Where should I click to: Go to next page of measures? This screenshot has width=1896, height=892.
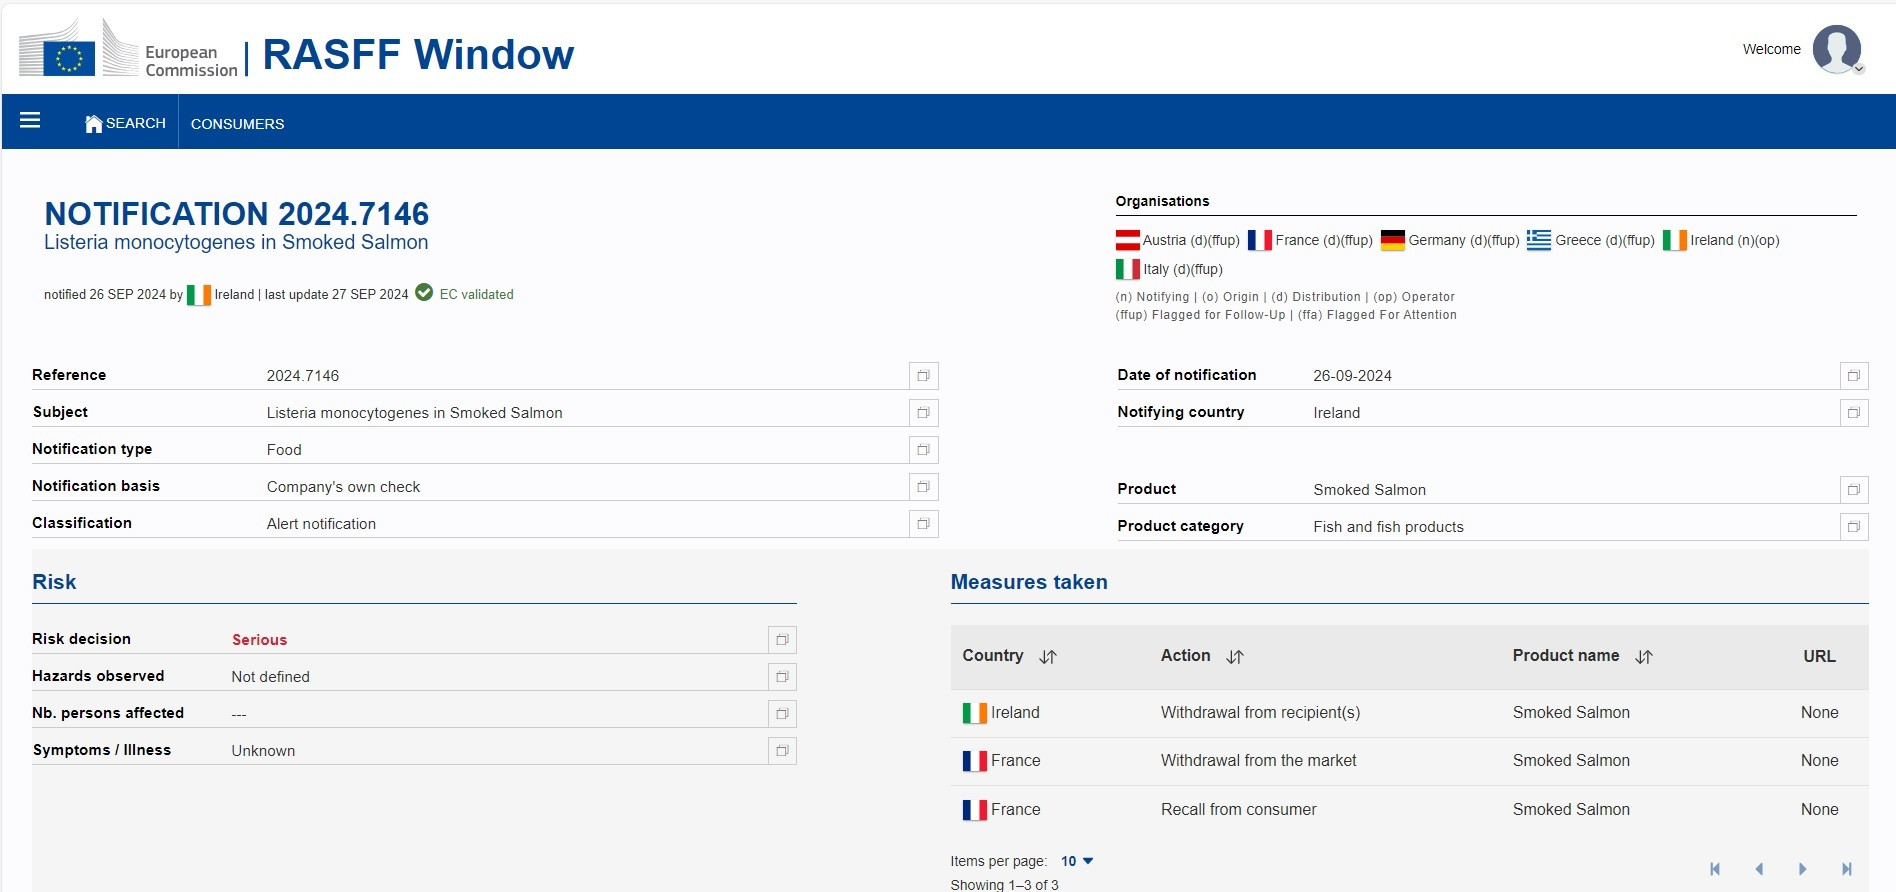coord(1802,869)
